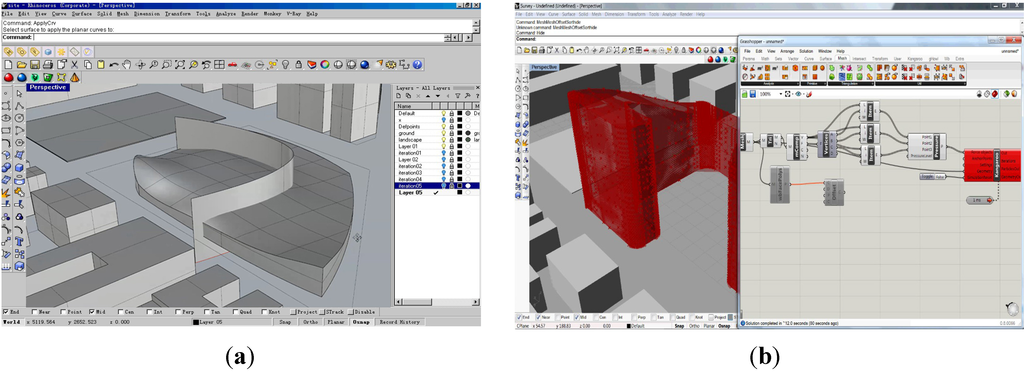Click the Record History button
Viewport: 1024px width, 377px height.
[400, 322]
